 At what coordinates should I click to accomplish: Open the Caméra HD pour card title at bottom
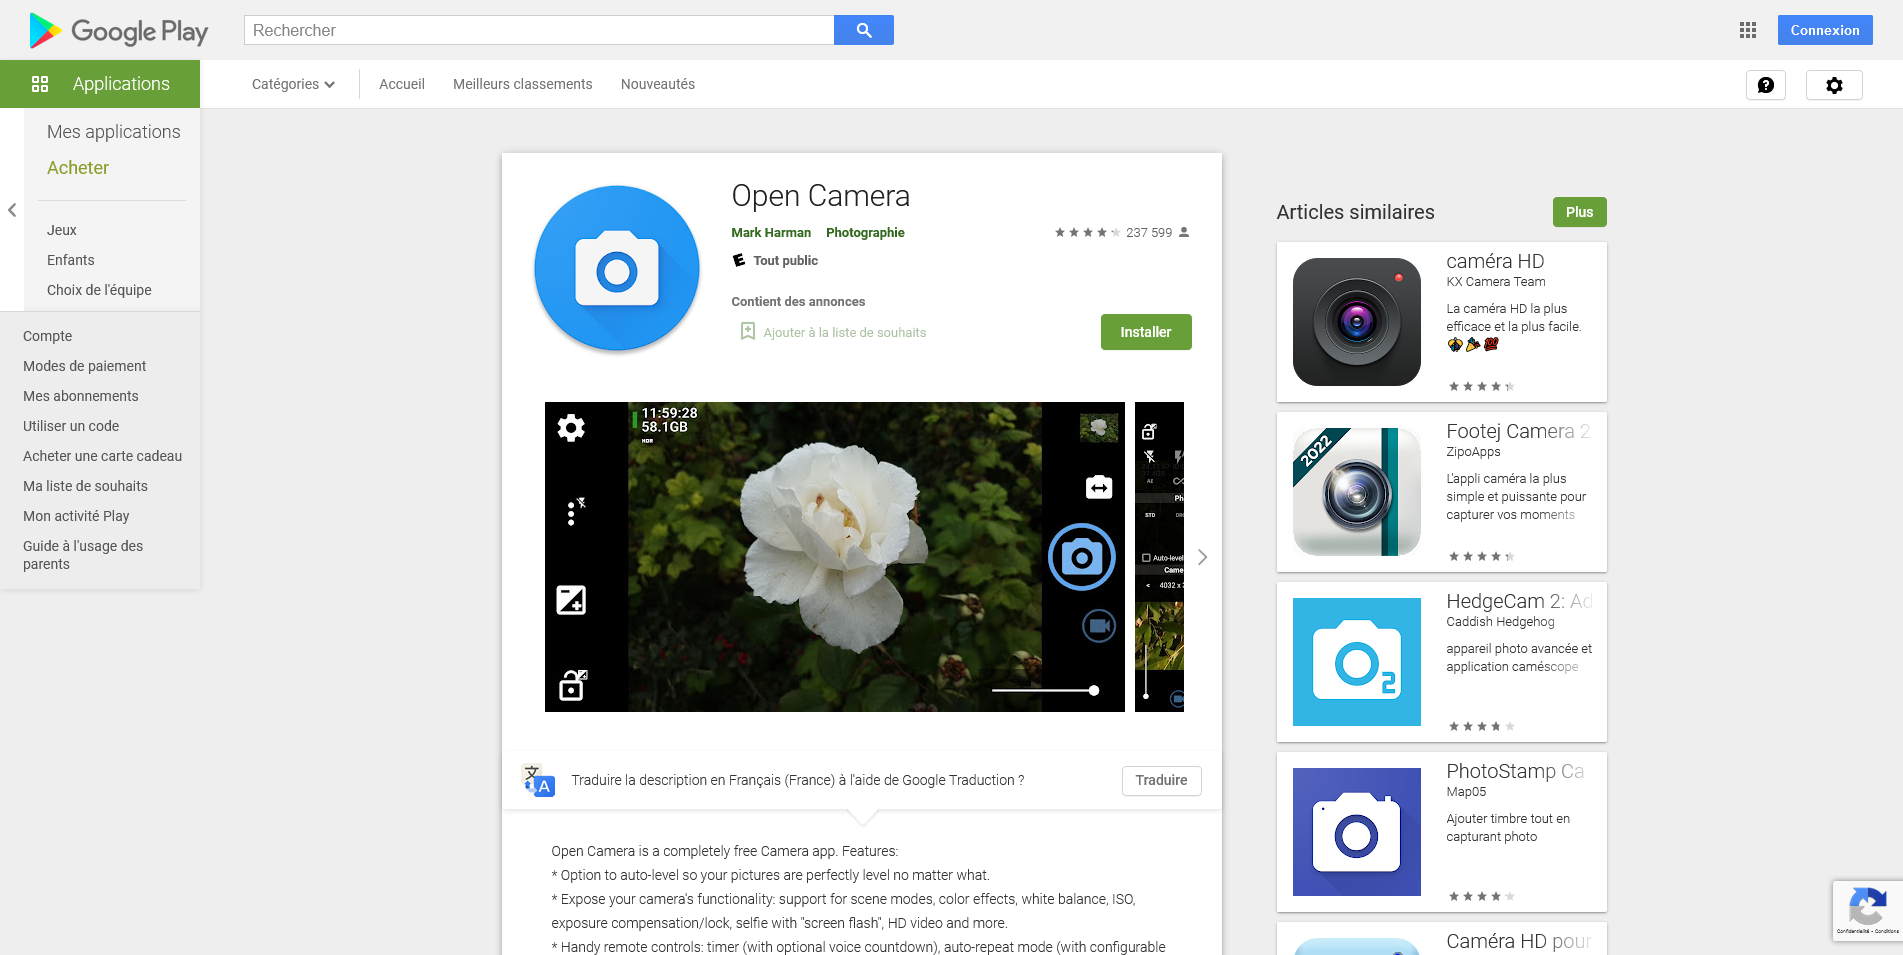(x=1518, y=941)
